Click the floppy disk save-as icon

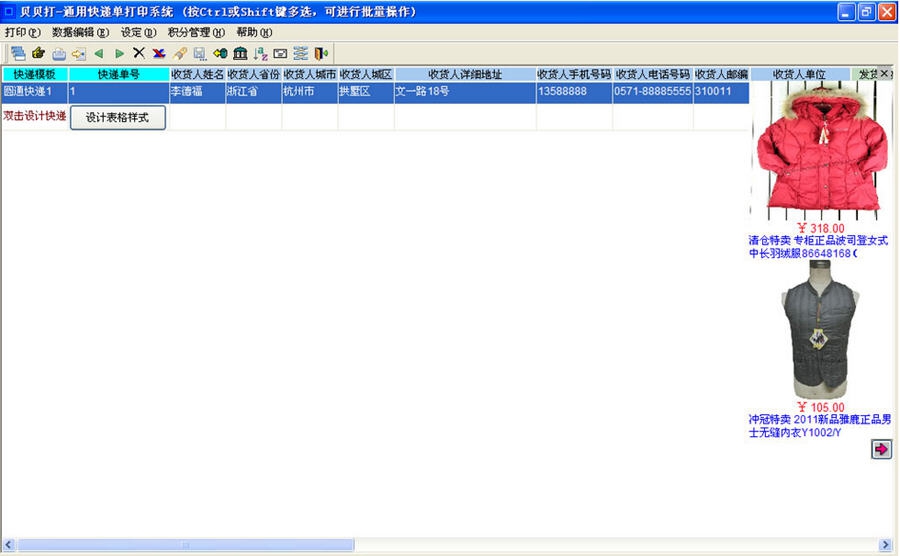tap(200, 53)
